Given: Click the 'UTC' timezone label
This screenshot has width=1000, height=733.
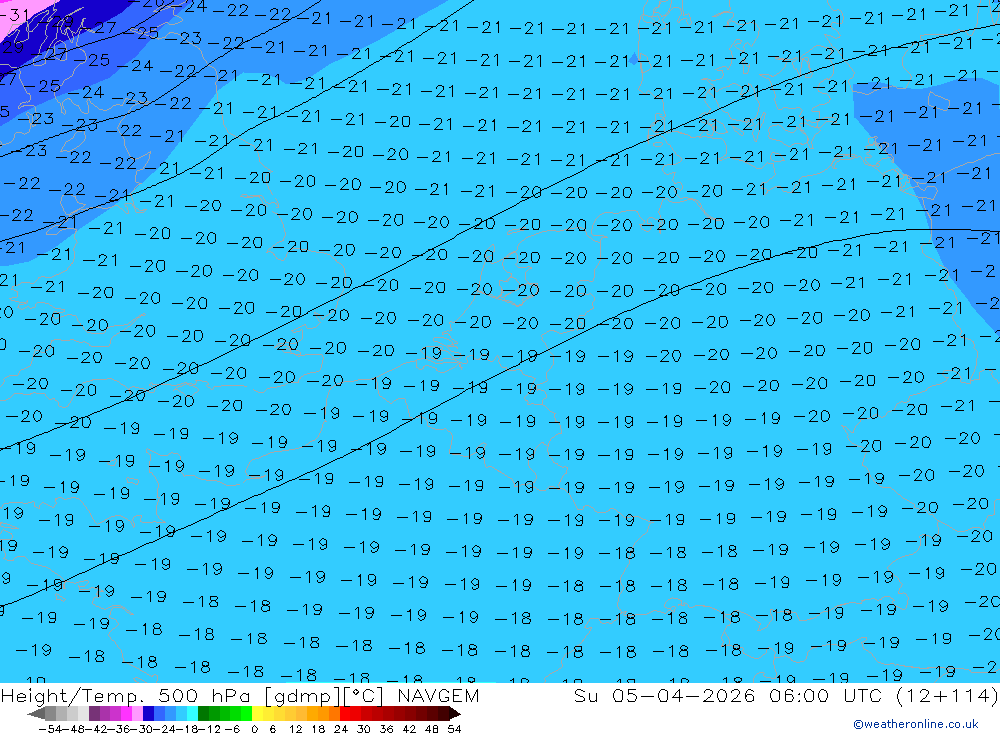Looking at the screenshot, I should pos(862,696).
